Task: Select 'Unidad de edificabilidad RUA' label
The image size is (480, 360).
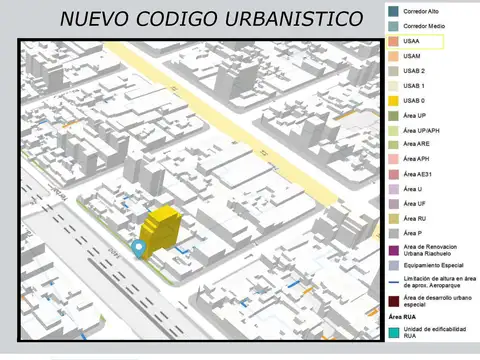Action: point(435,333)
